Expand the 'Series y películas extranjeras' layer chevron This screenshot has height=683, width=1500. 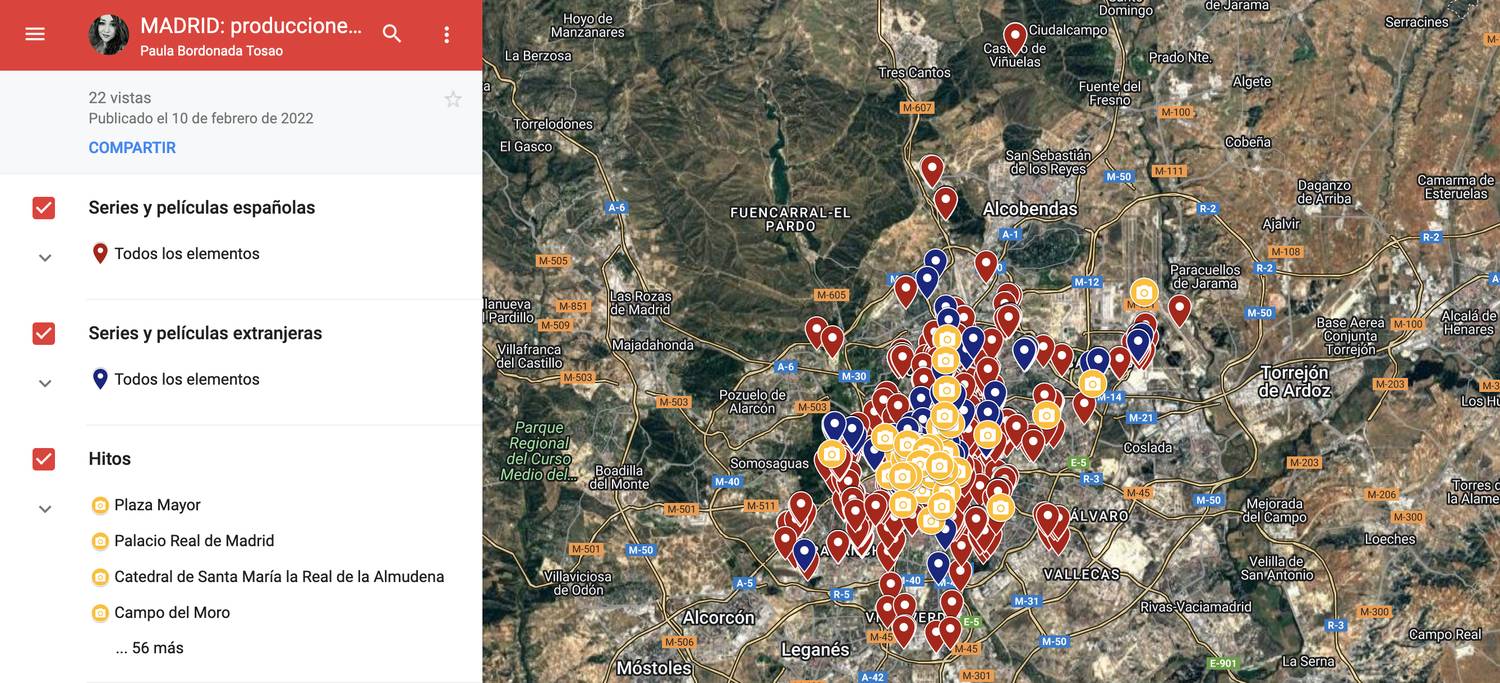(x=45, y=384)
